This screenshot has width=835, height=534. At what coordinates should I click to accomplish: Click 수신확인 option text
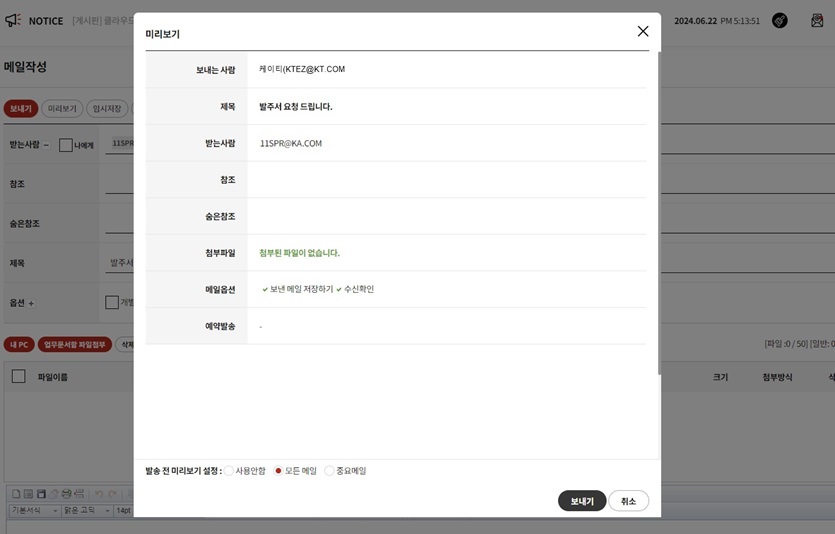[359, 289]
